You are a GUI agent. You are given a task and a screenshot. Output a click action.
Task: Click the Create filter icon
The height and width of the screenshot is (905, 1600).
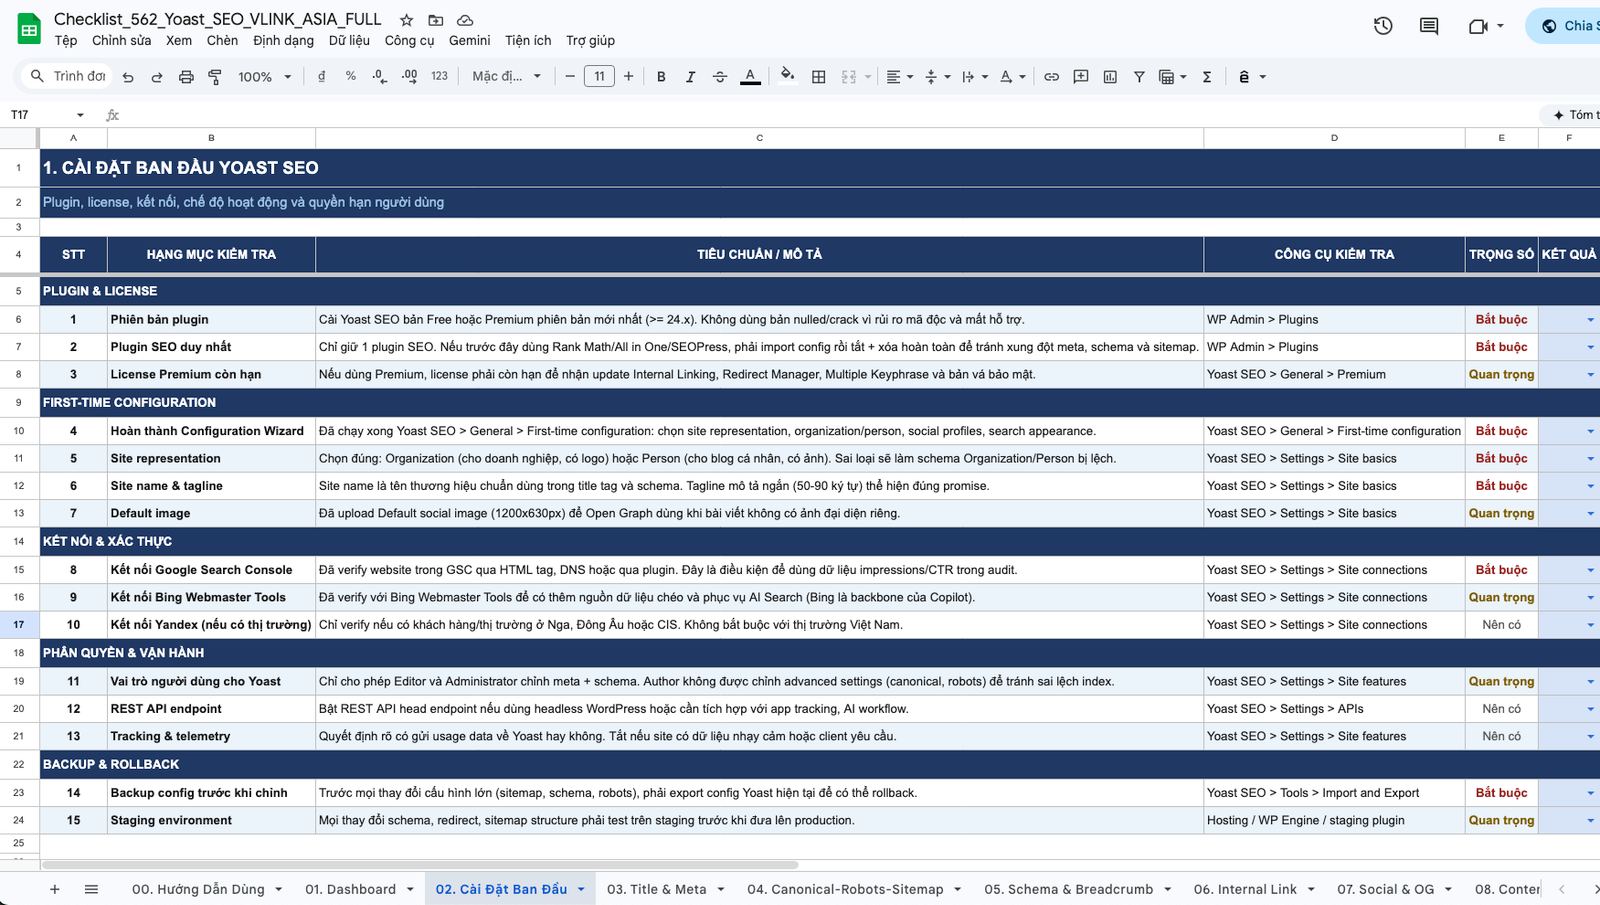pos(1139,76)
